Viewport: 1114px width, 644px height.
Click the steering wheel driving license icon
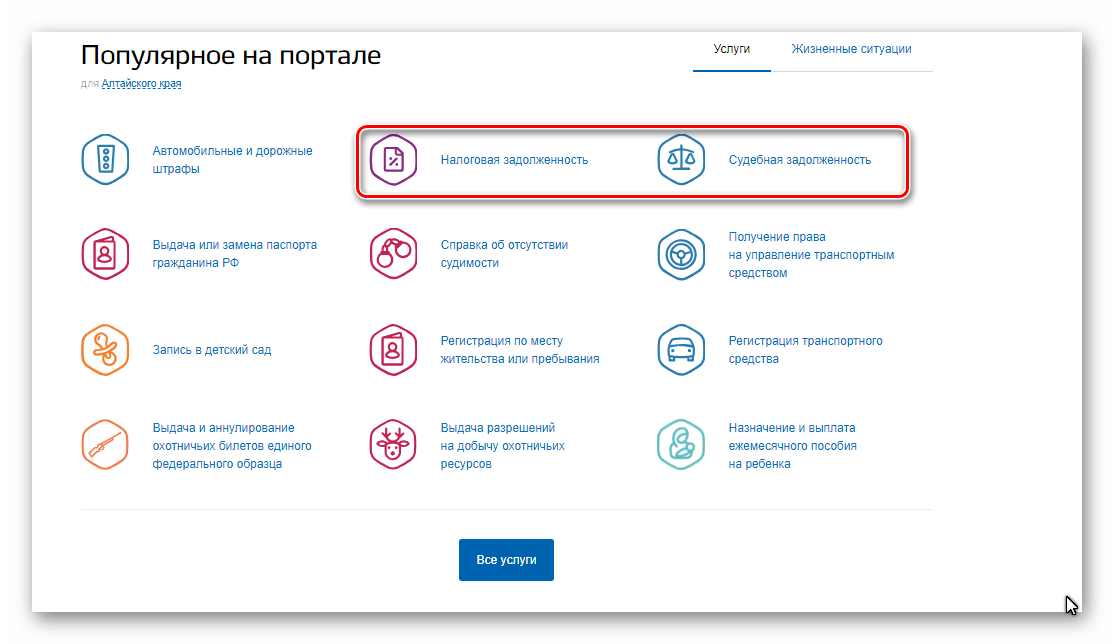pyautogui.click(x=681, y=254)
